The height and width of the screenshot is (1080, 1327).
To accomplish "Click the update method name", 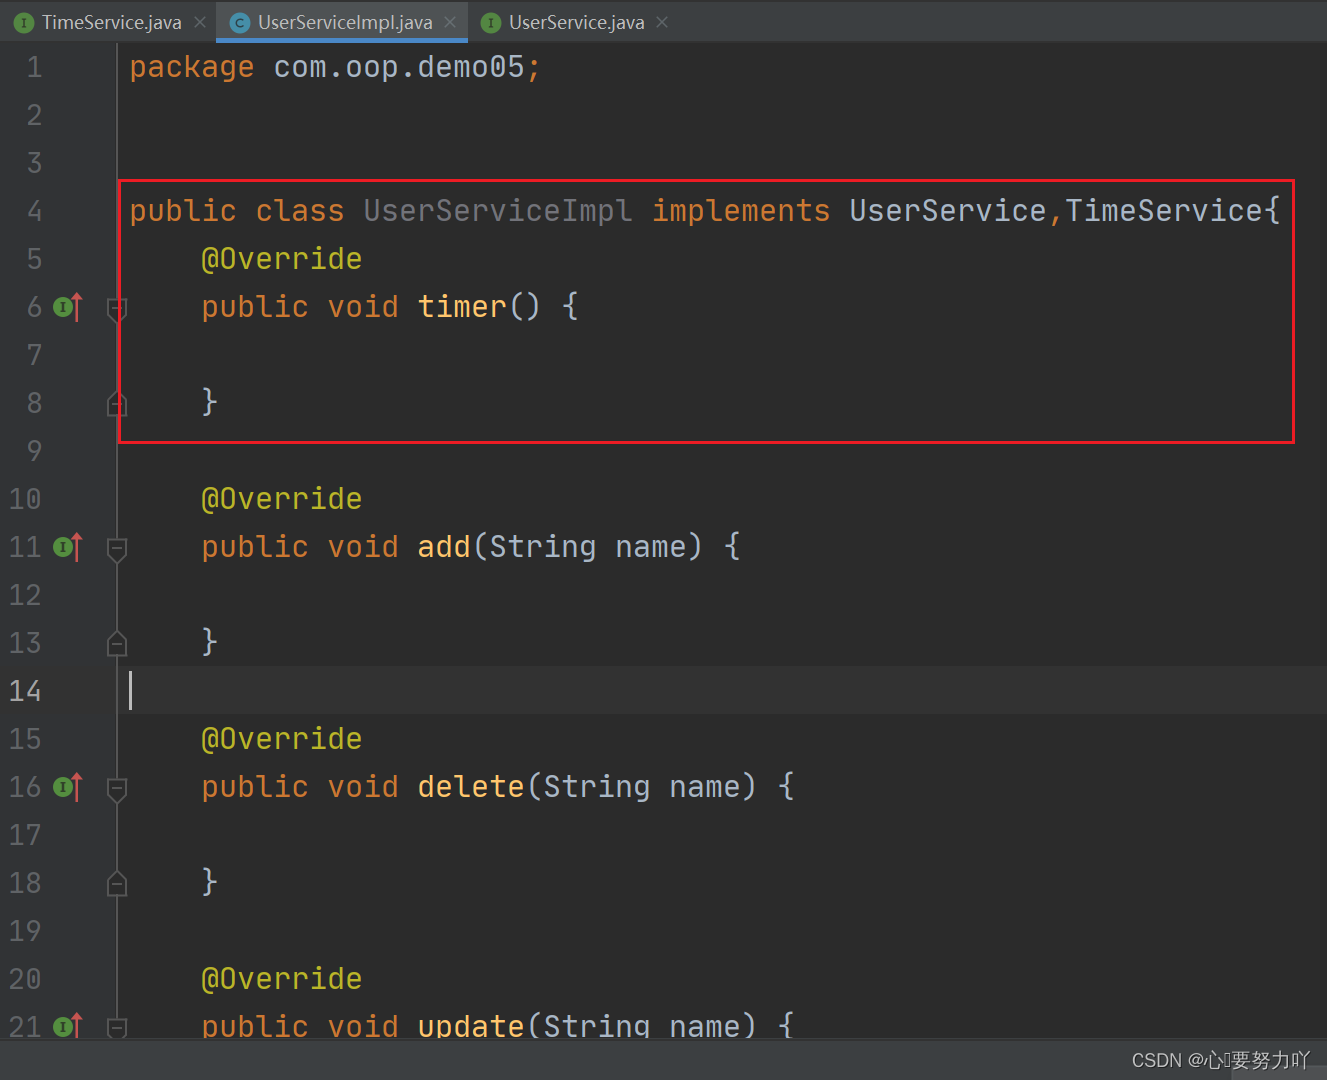I will 471,1025.
